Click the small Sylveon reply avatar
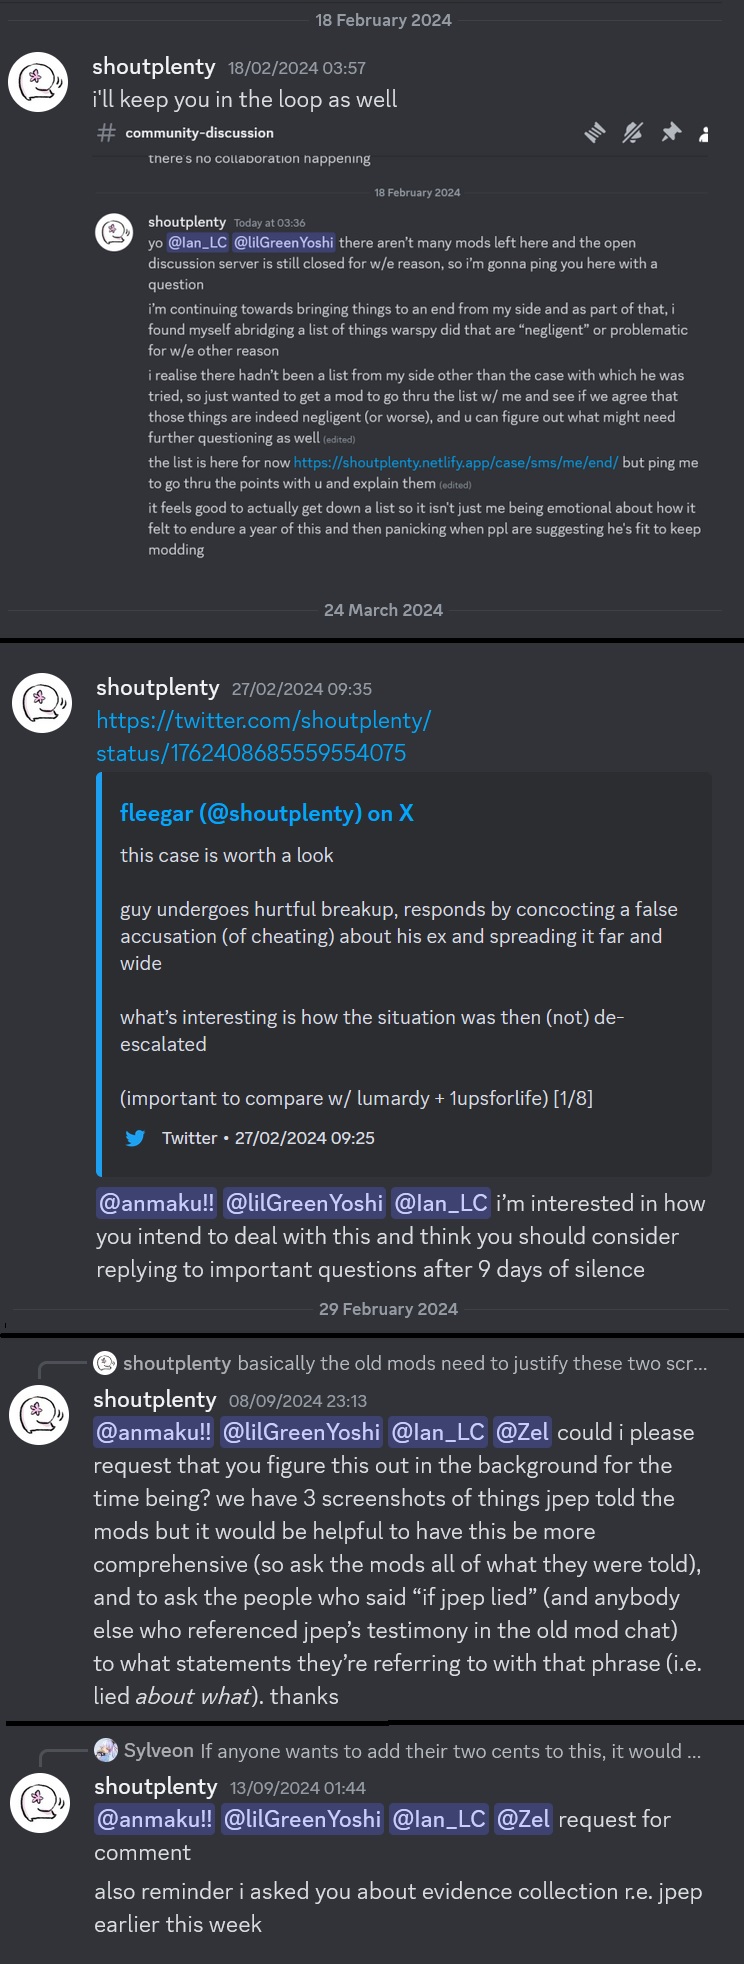 [105, 1750]
